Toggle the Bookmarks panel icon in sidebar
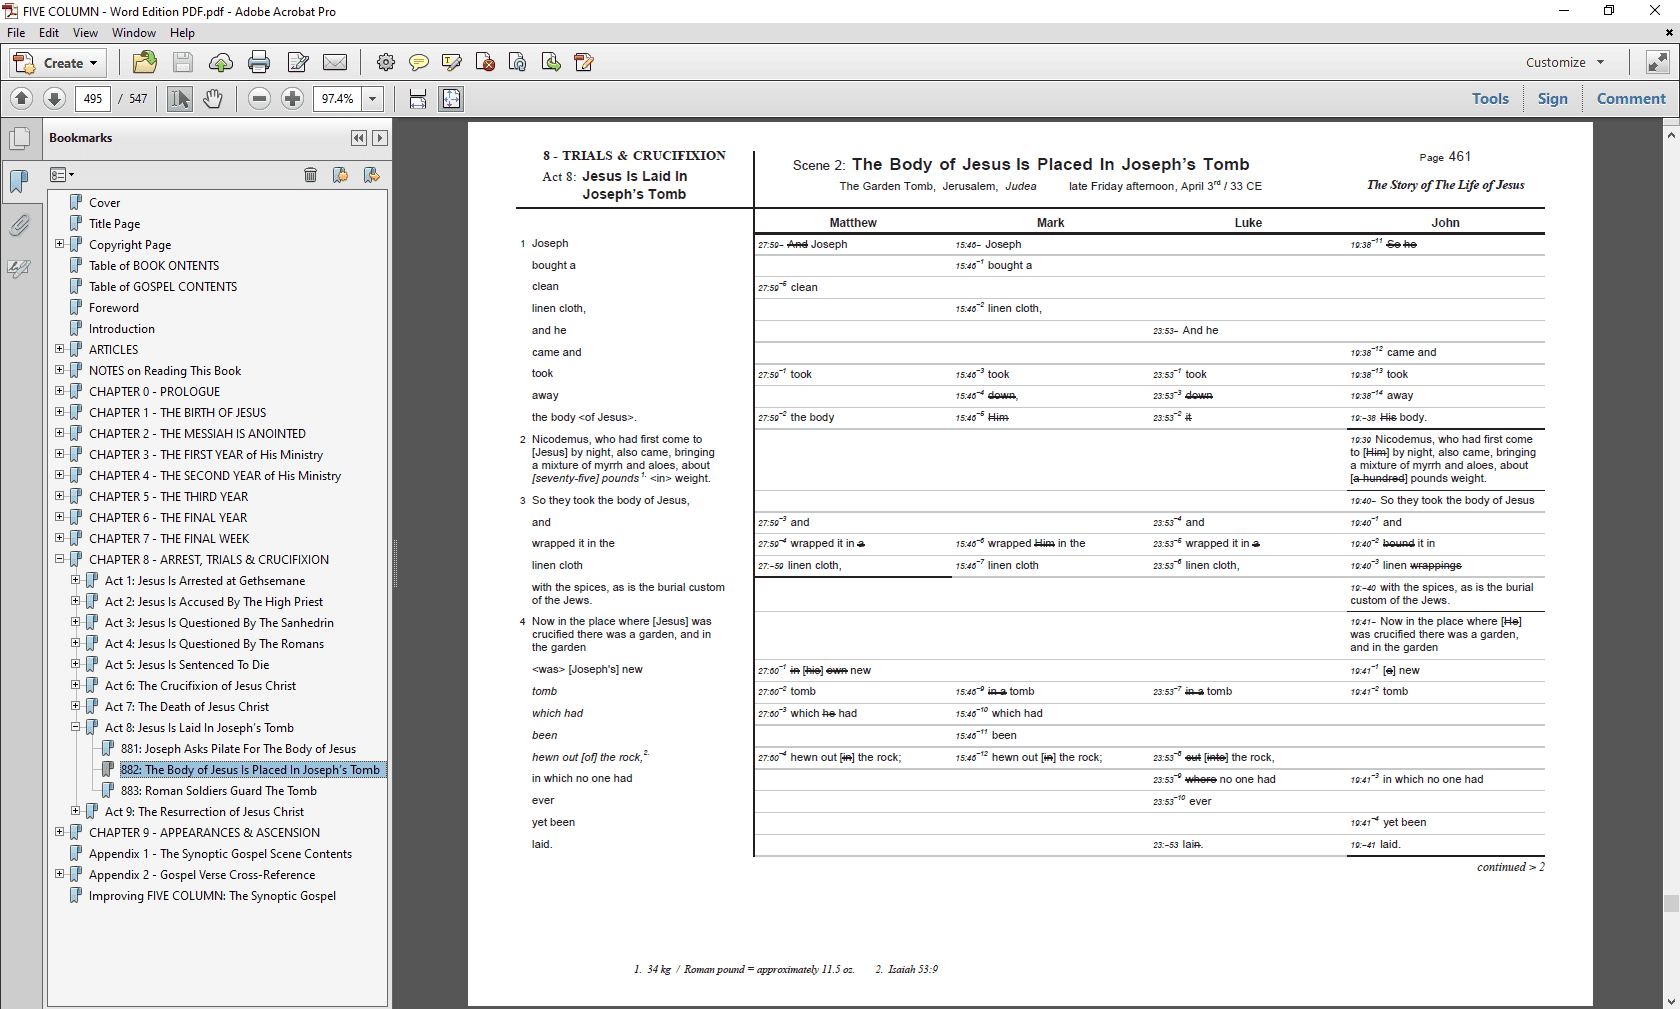The image size is (1680, 1009). pyautogui.click(x=19, y=181)
